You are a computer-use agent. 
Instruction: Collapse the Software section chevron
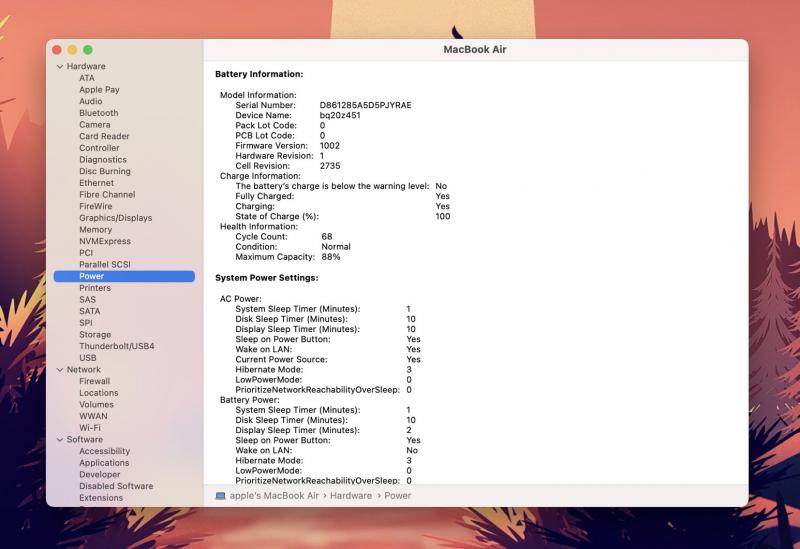point(60,439)
